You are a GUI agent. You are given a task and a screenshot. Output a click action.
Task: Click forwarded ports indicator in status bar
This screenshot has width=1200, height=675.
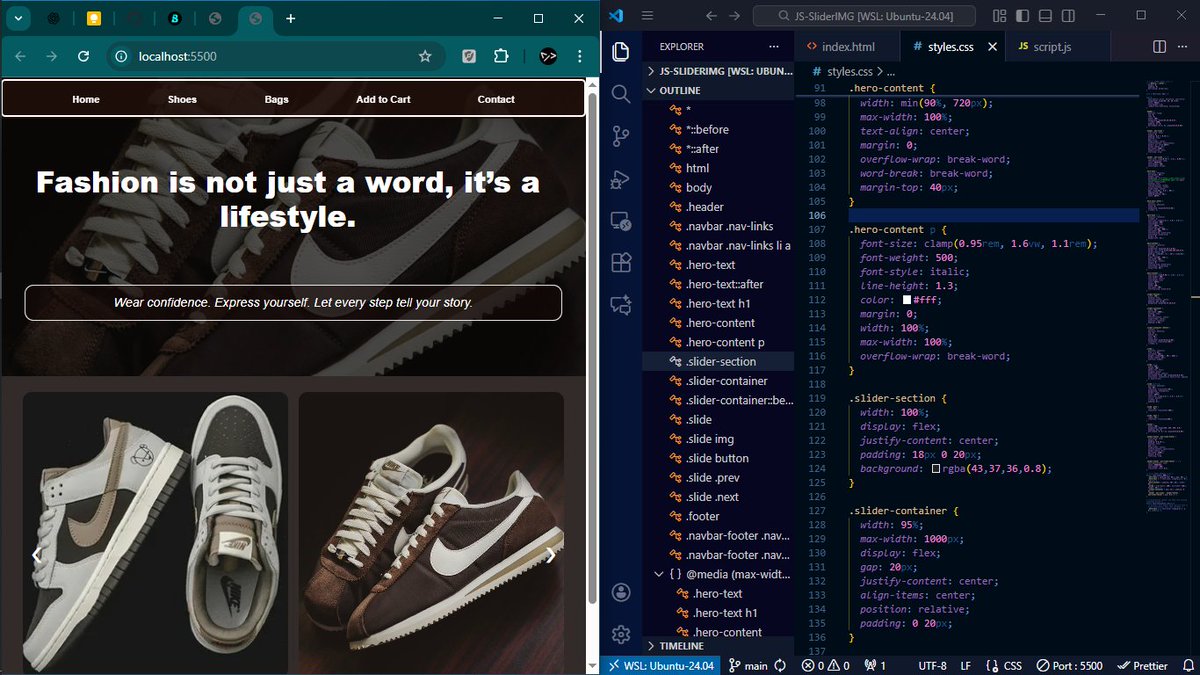point(876,665)
